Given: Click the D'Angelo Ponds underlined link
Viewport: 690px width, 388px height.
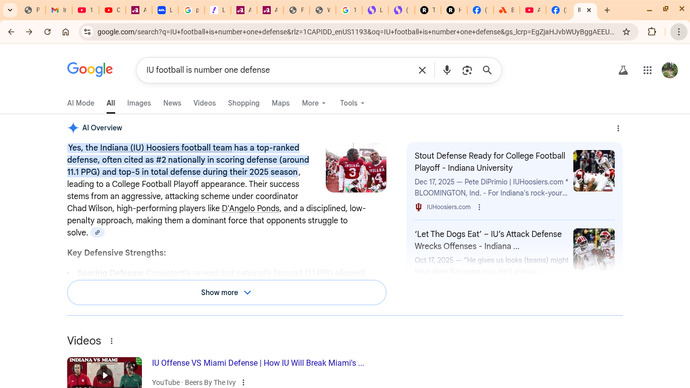Looking at the screenshot, I should pyautogui.click(x=250, y=208).
